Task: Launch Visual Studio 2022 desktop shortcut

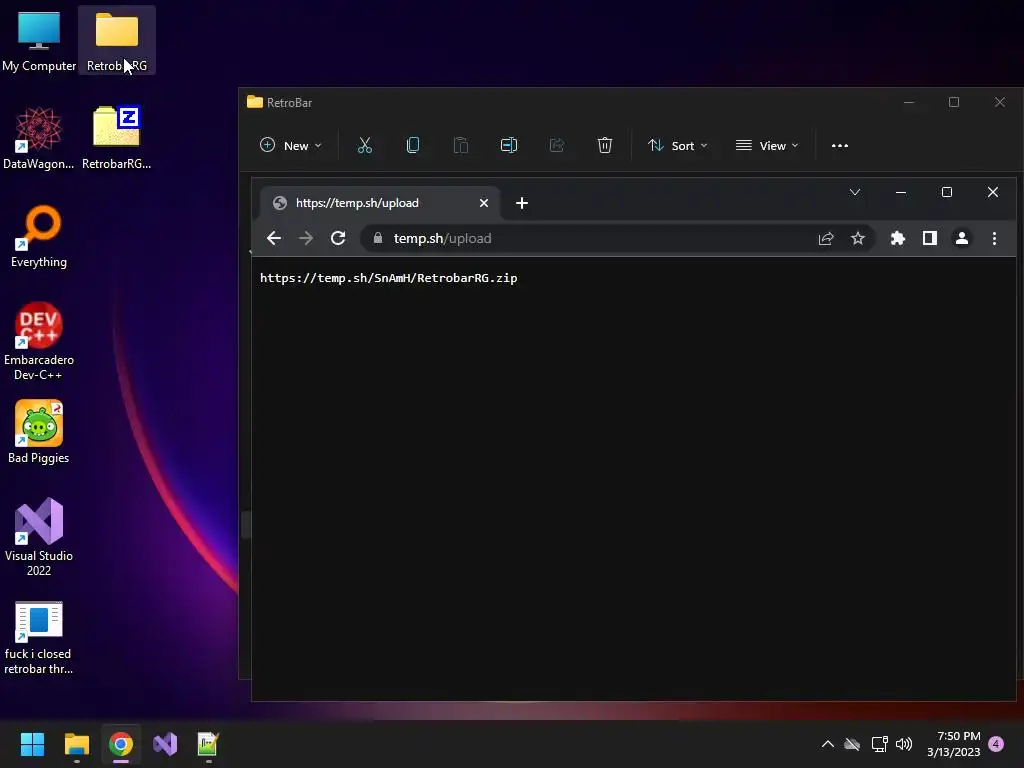Action: (39, 537)
